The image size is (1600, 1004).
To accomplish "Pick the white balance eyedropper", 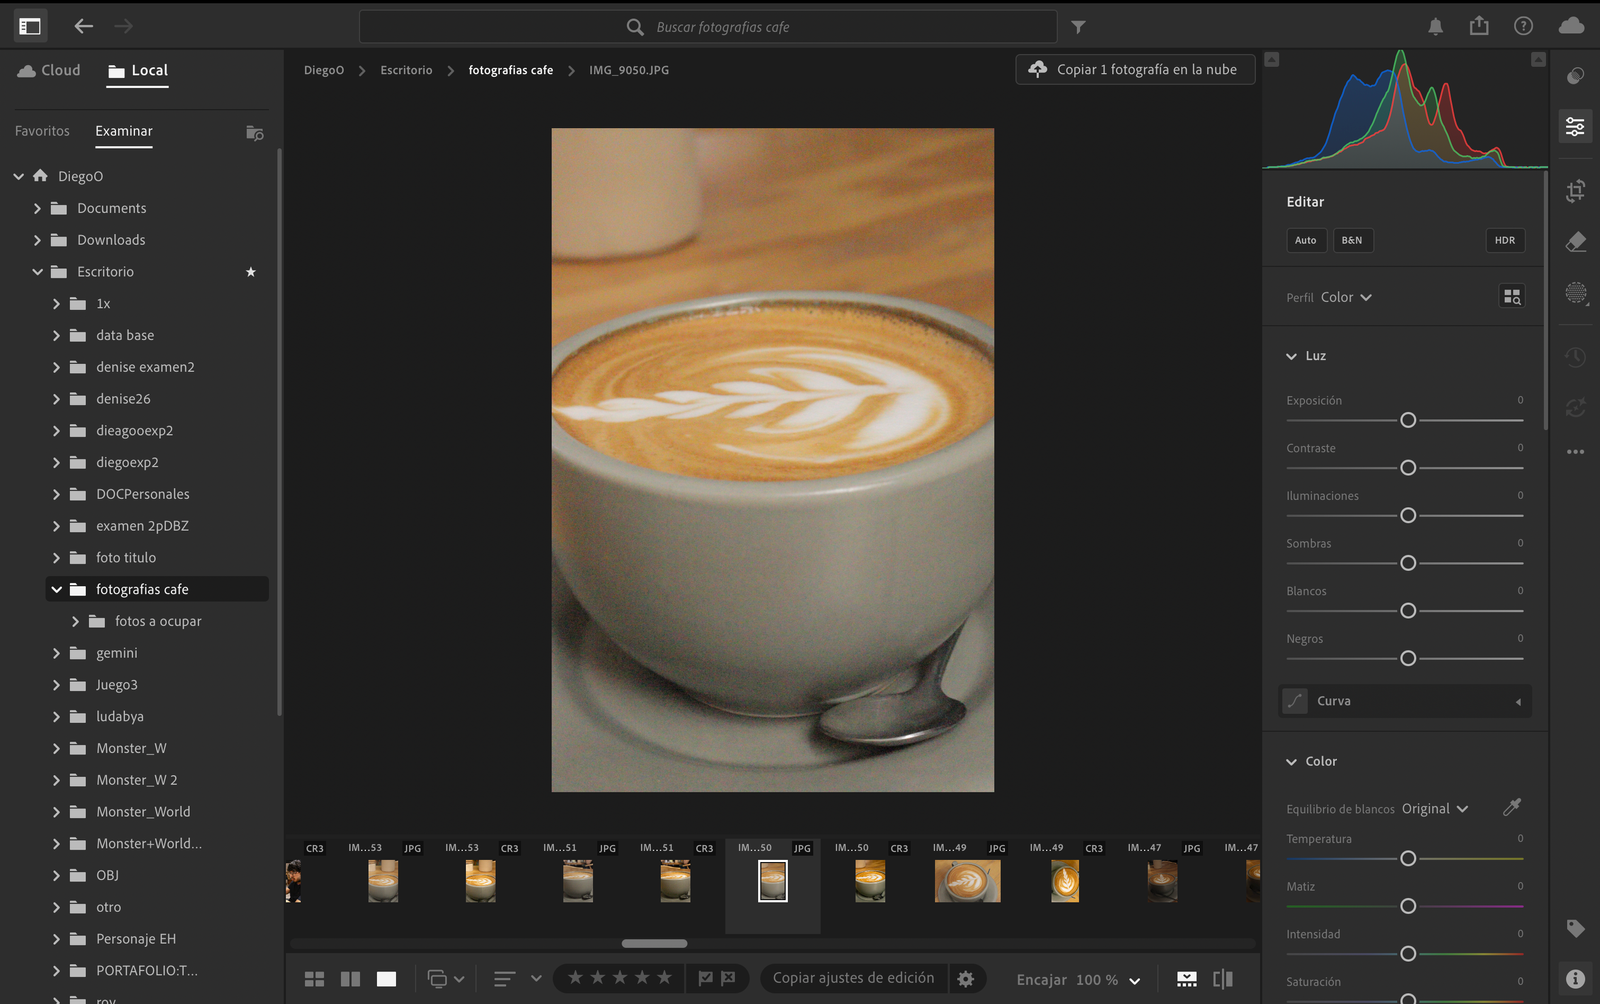I will click(x=1512, y=807).
